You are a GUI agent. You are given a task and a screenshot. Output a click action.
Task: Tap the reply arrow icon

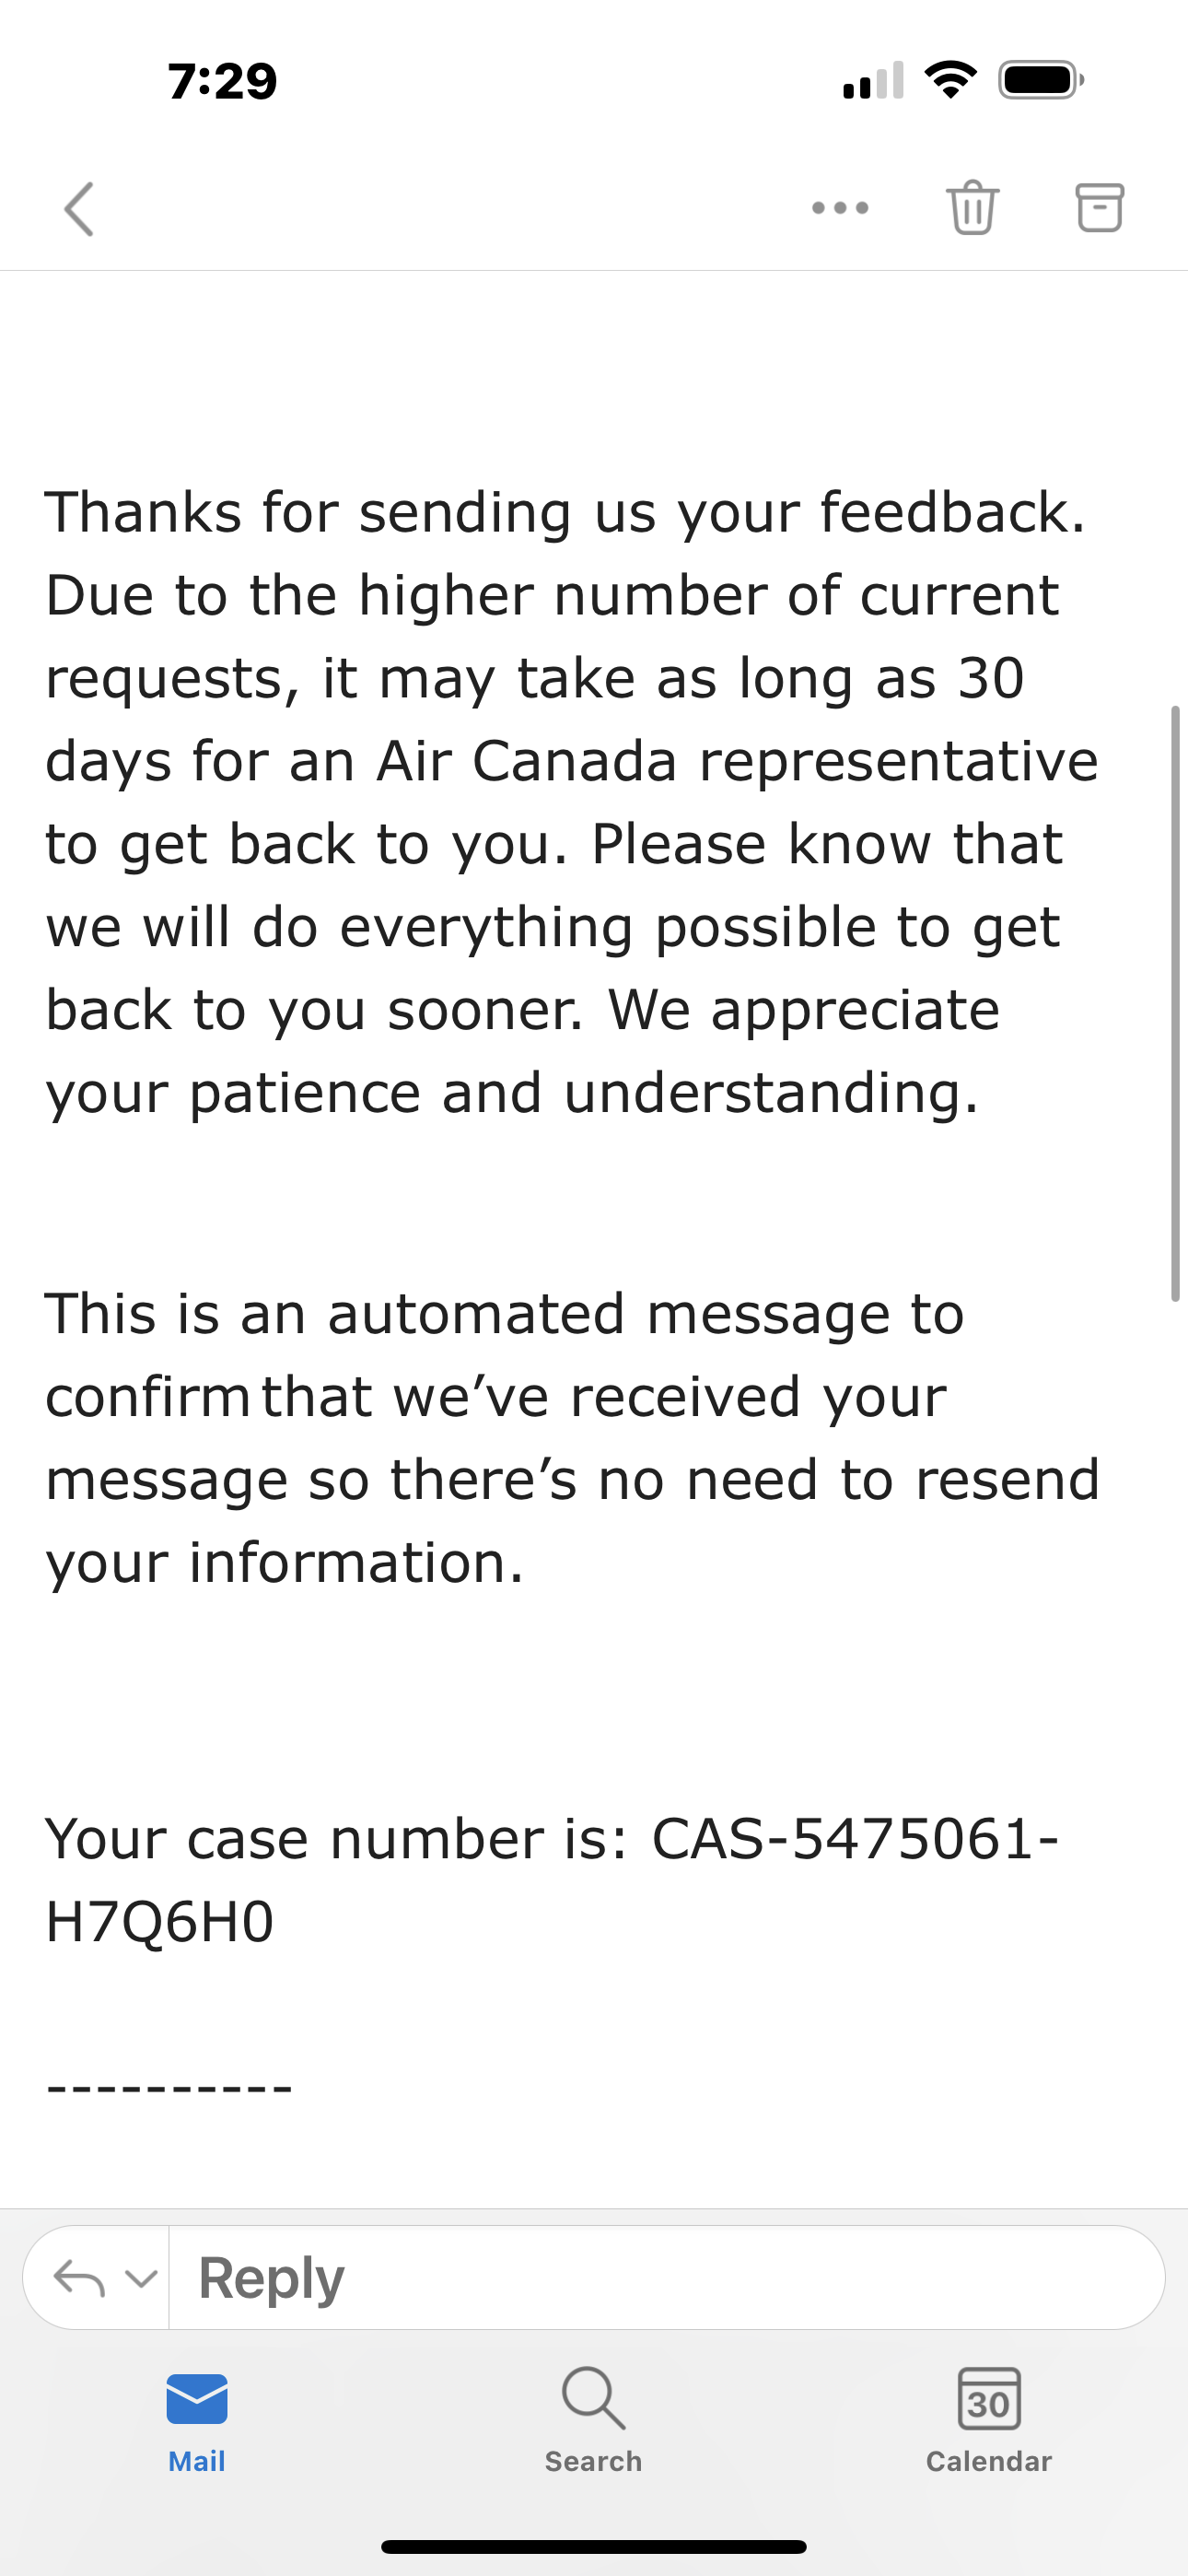79,2279
